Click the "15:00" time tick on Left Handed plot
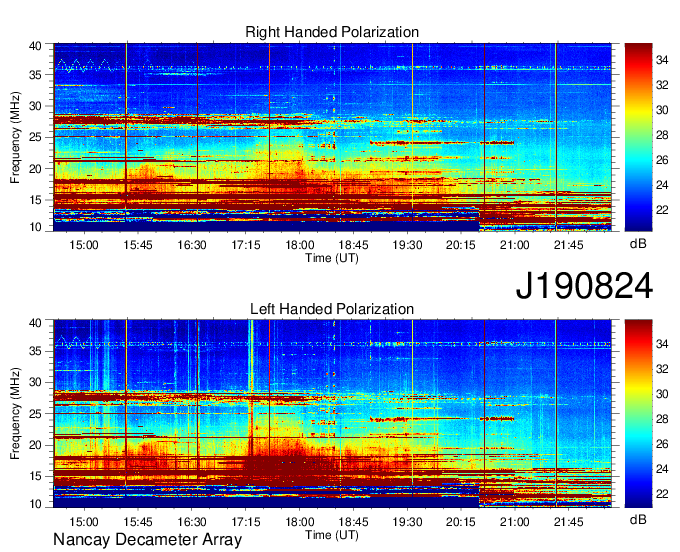 click(84, 522)
